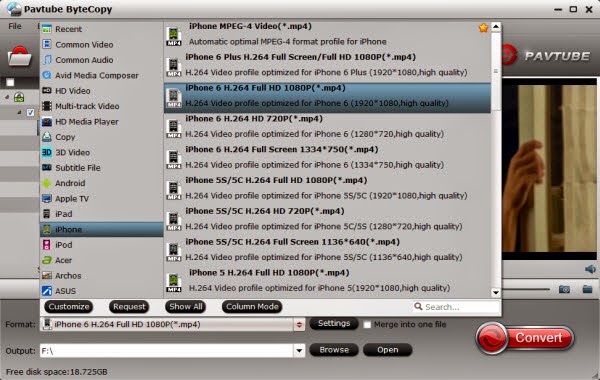The height and width of the screenshot is (380, 600).
Task: Enable Merge into one file checkbox
Action: (367, 325)
